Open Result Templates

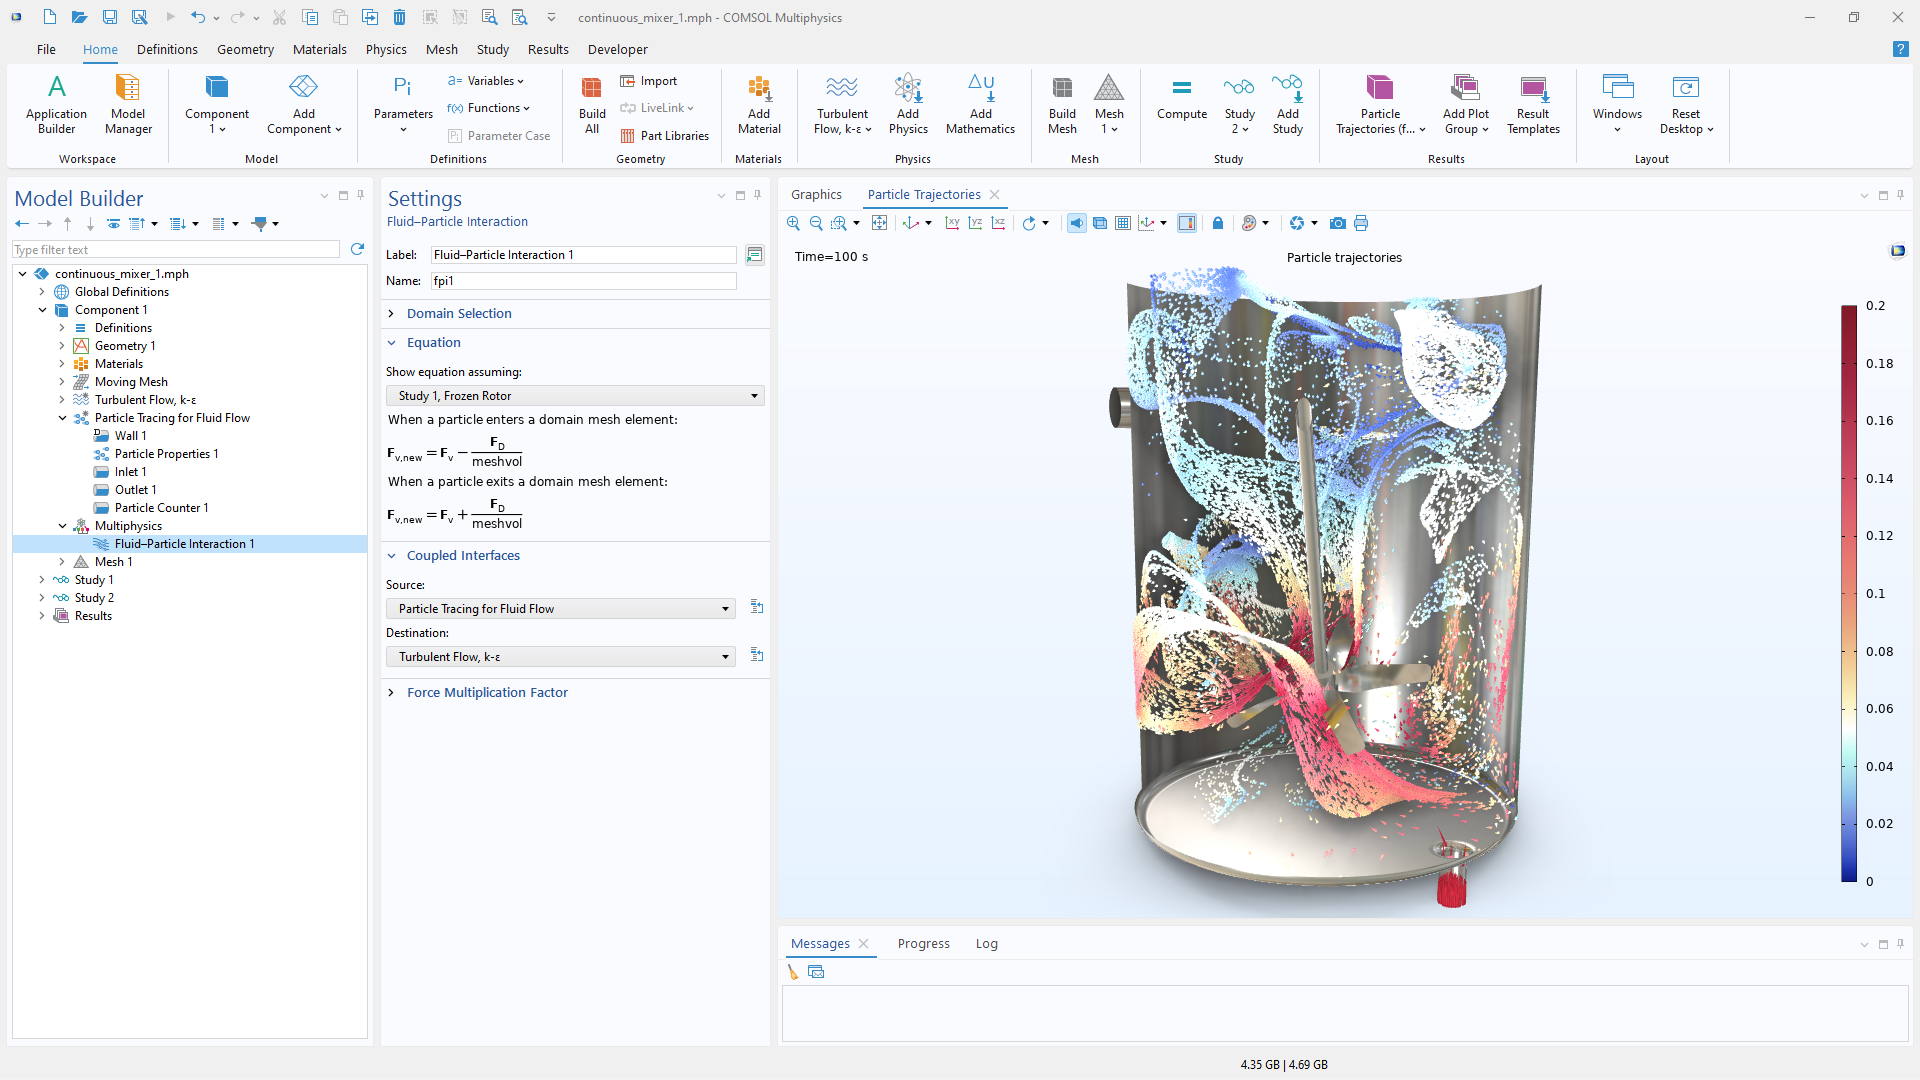click(1533, 104)
